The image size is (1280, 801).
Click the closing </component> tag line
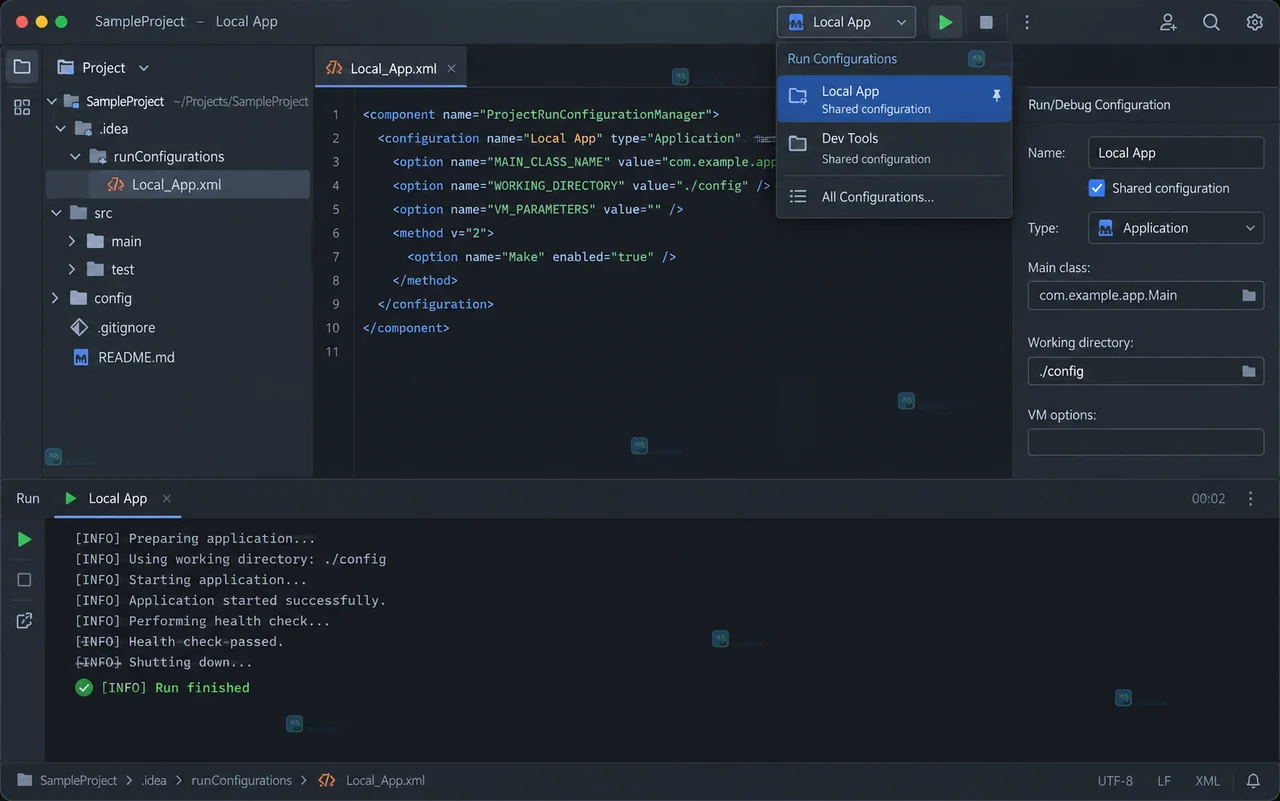point(406,327)
